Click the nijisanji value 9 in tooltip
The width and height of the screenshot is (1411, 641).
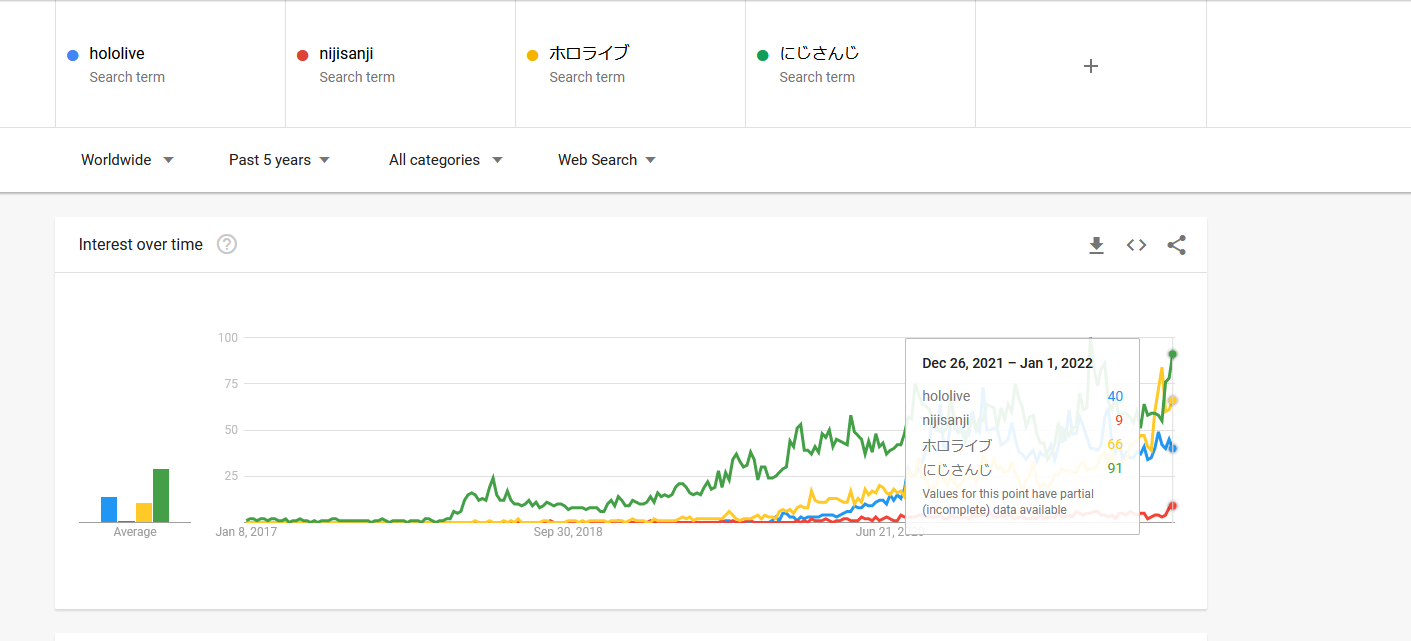tap(1119, 420)
